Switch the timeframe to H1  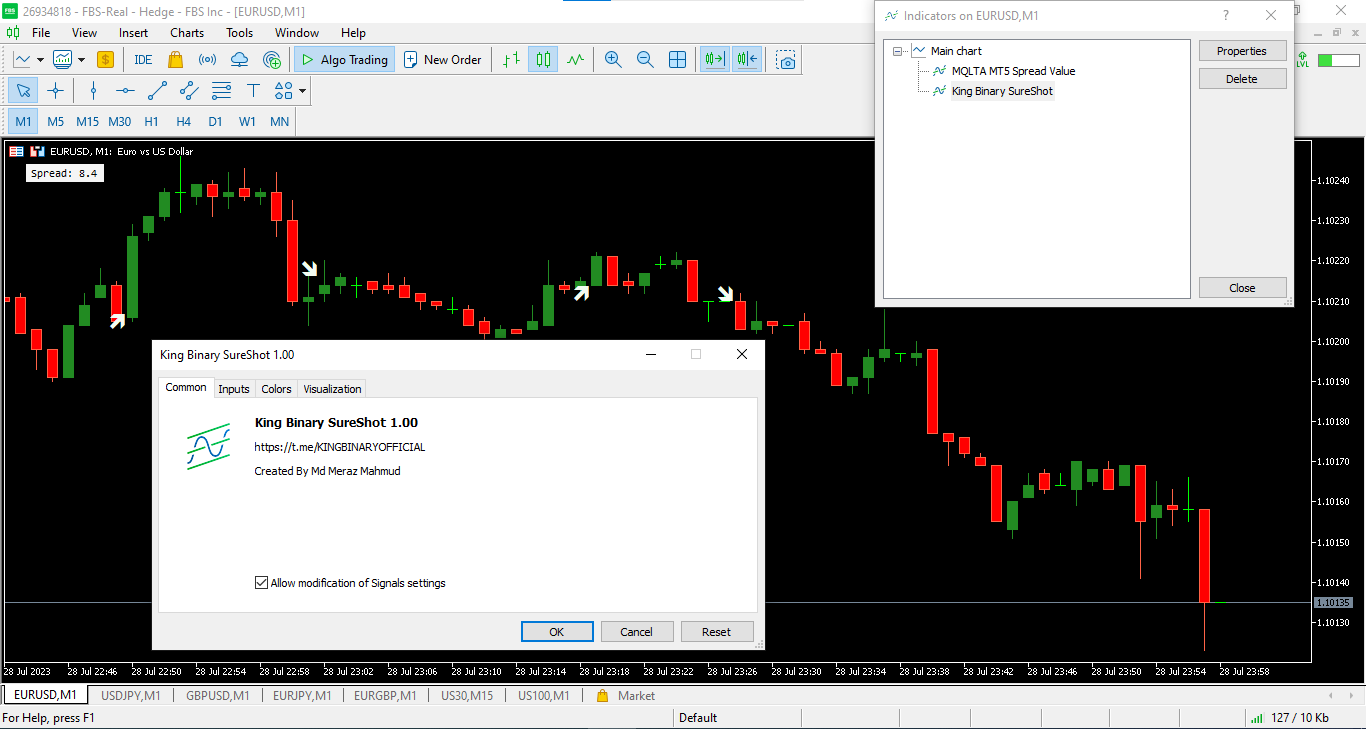[x=151, y=121]
